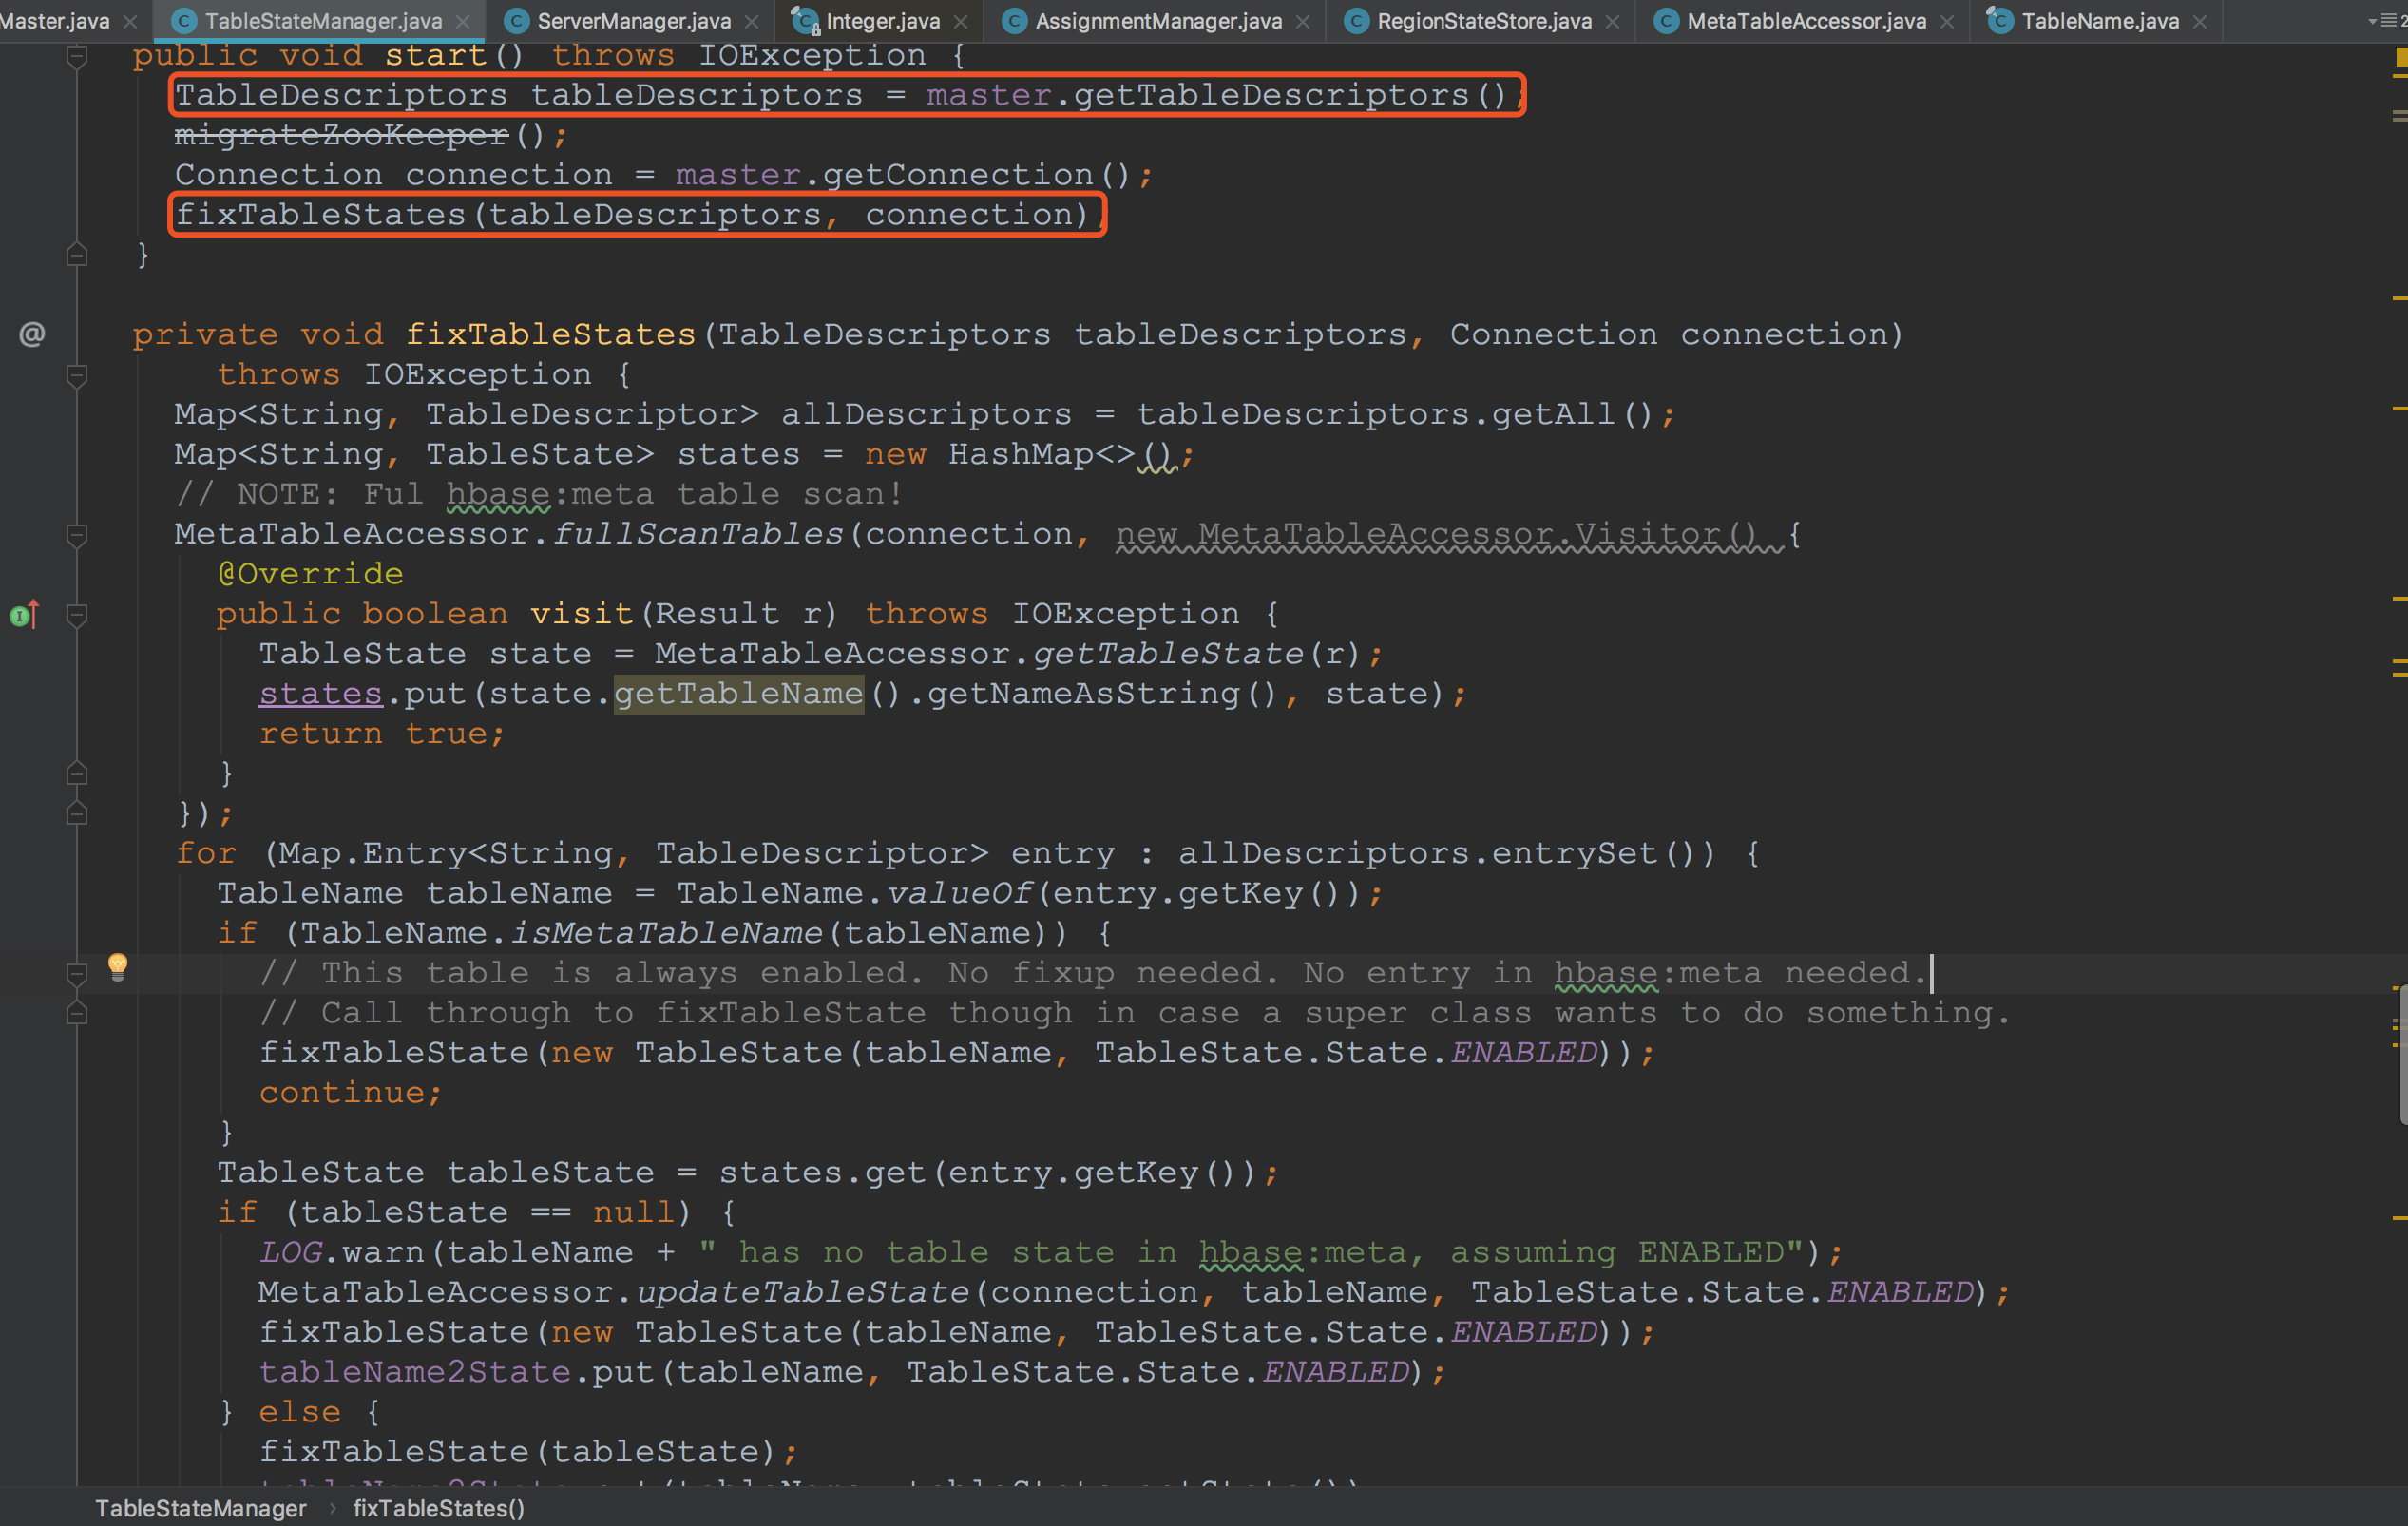Click the deprecated migrateZooKeeper call
The image size is (2408, 1526).
tap(342, 135)
